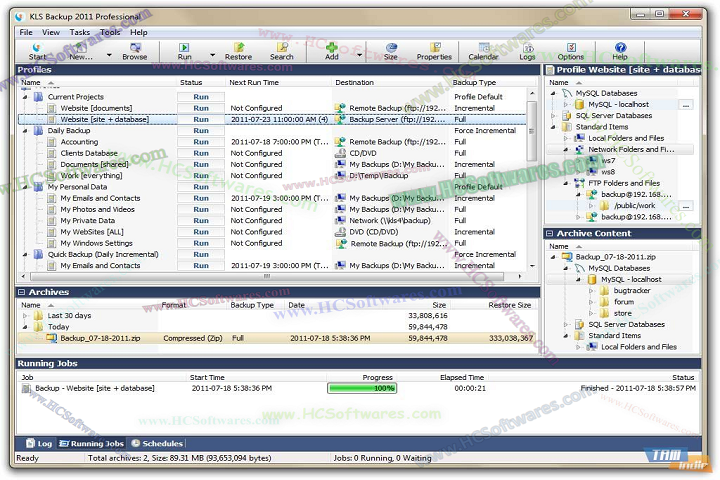Select SQL Server Databases in profile panel

point(614,116)
